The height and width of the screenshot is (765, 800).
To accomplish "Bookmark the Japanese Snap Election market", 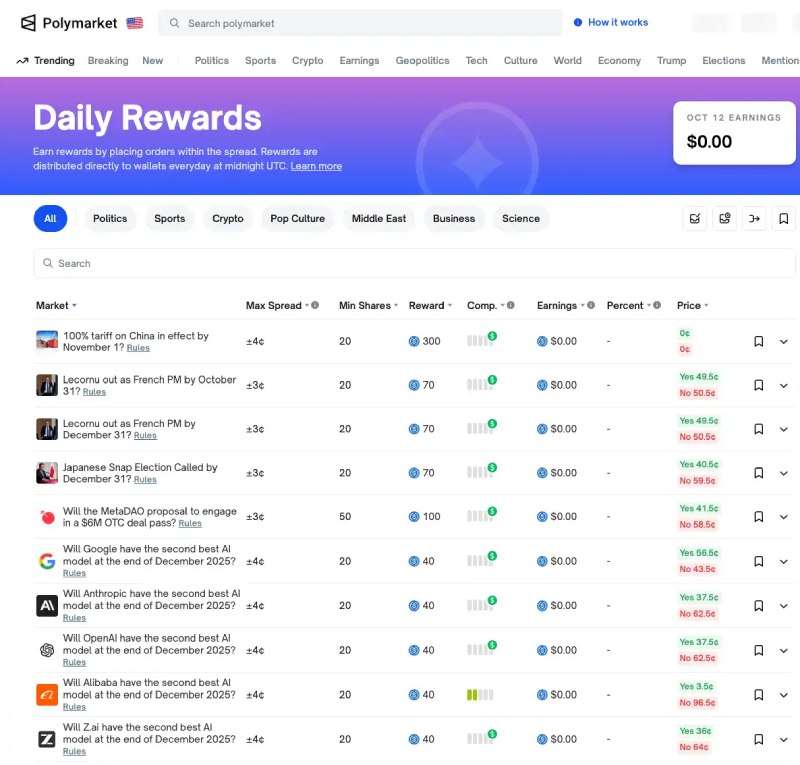I will click(x=759, y=473).
